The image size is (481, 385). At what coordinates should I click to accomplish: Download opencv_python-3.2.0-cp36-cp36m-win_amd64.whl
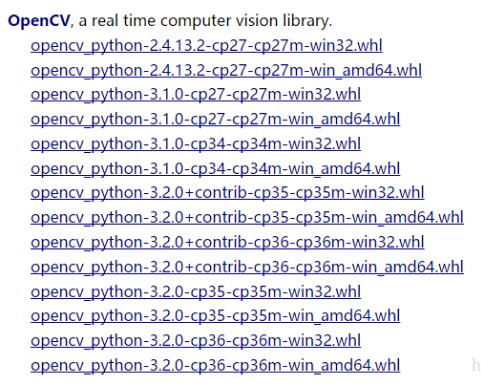coord(215,365)
